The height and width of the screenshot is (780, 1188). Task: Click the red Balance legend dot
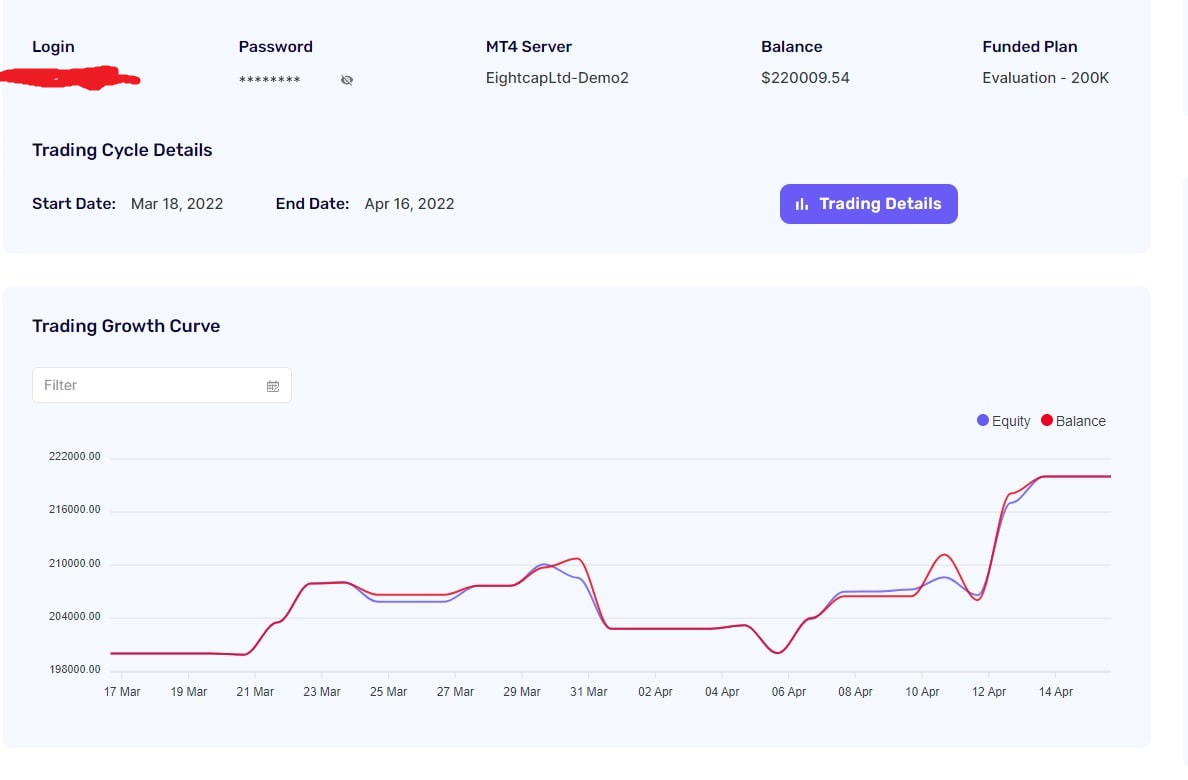(x=1047, y=420)
